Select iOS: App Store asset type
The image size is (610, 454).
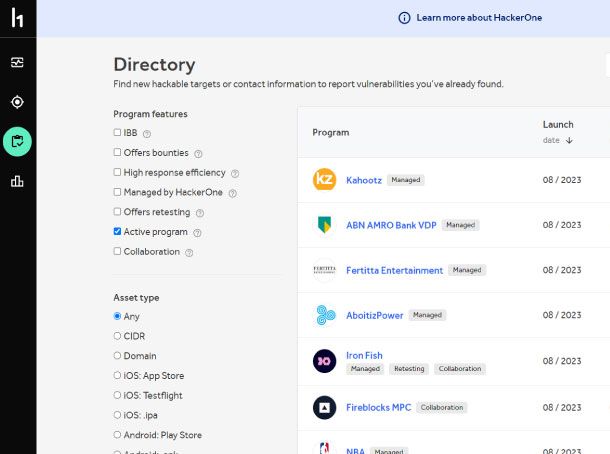[x=117, y=375]
